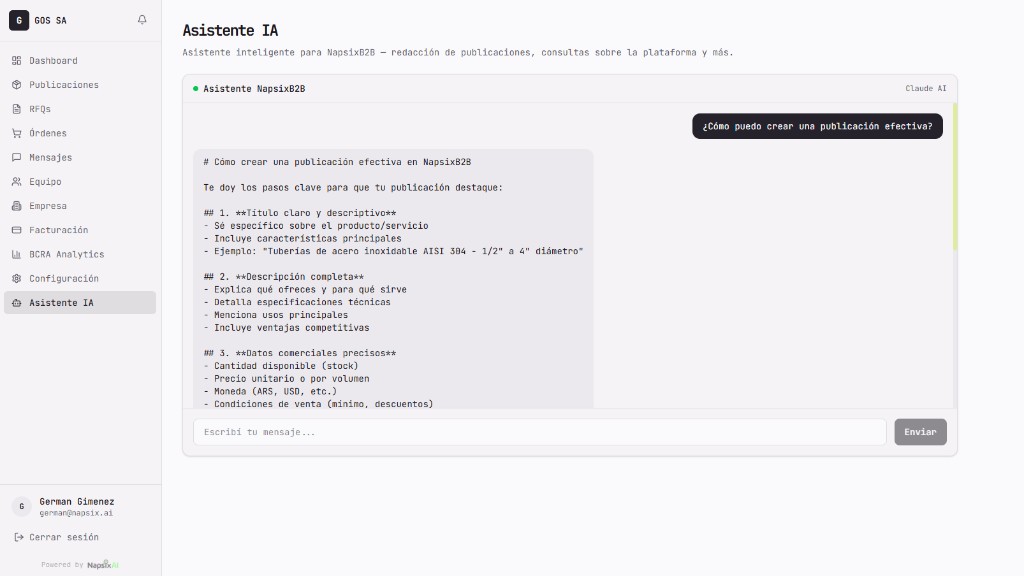The image size is (1024, 576).
Task: Click the Escribí tu mensaje input field
Action: click(538, 432)
